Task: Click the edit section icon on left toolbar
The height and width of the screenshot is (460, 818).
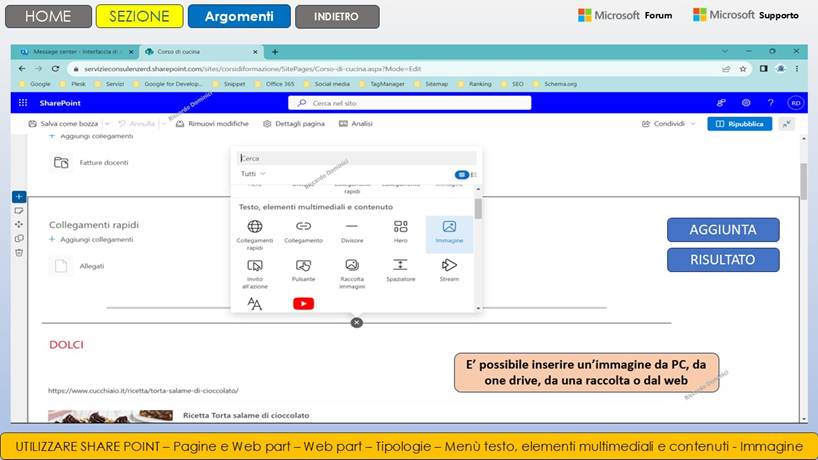Action: (x=19, y=211)
